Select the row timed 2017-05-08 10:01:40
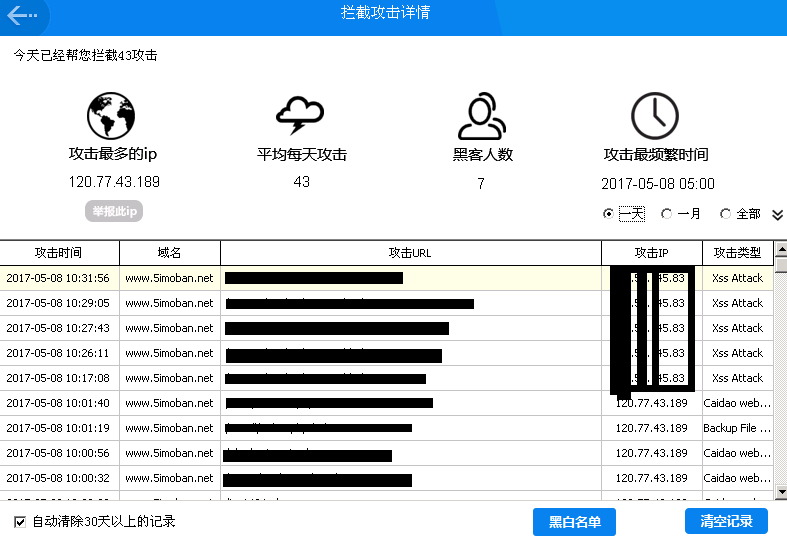This screenshot has width=787, height=538. (386, 403)
